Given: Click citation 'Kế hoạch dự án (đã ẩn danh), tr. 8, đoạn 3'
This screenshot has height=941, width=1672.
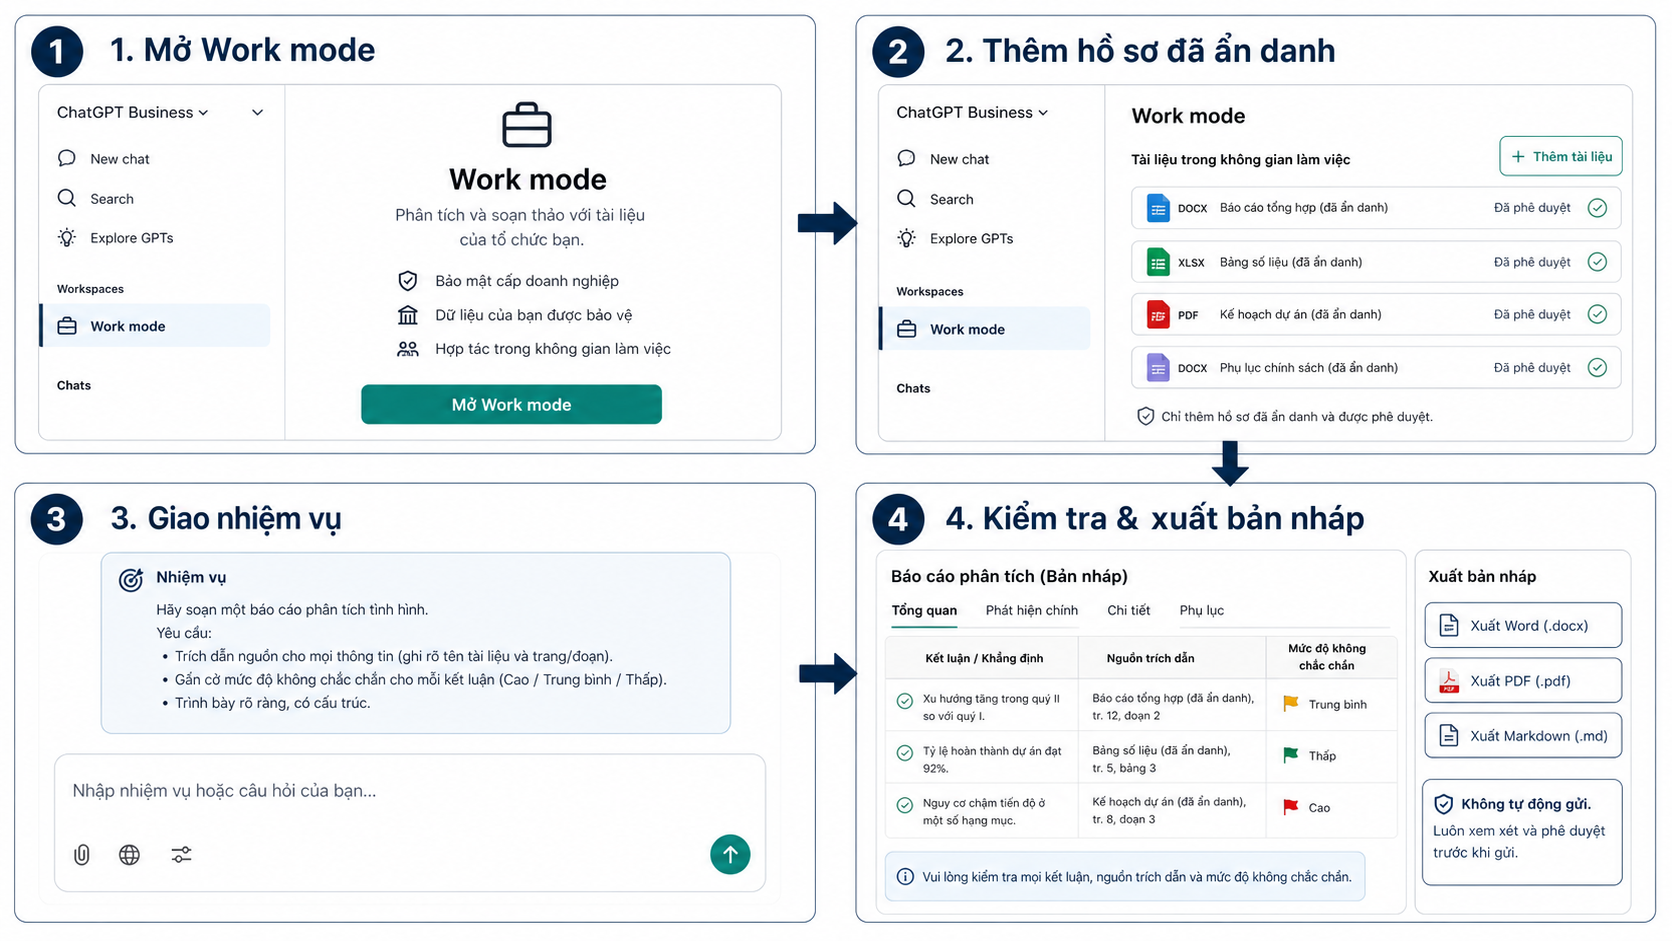Looking at the screenshot, I should [x=1169, y=810].
